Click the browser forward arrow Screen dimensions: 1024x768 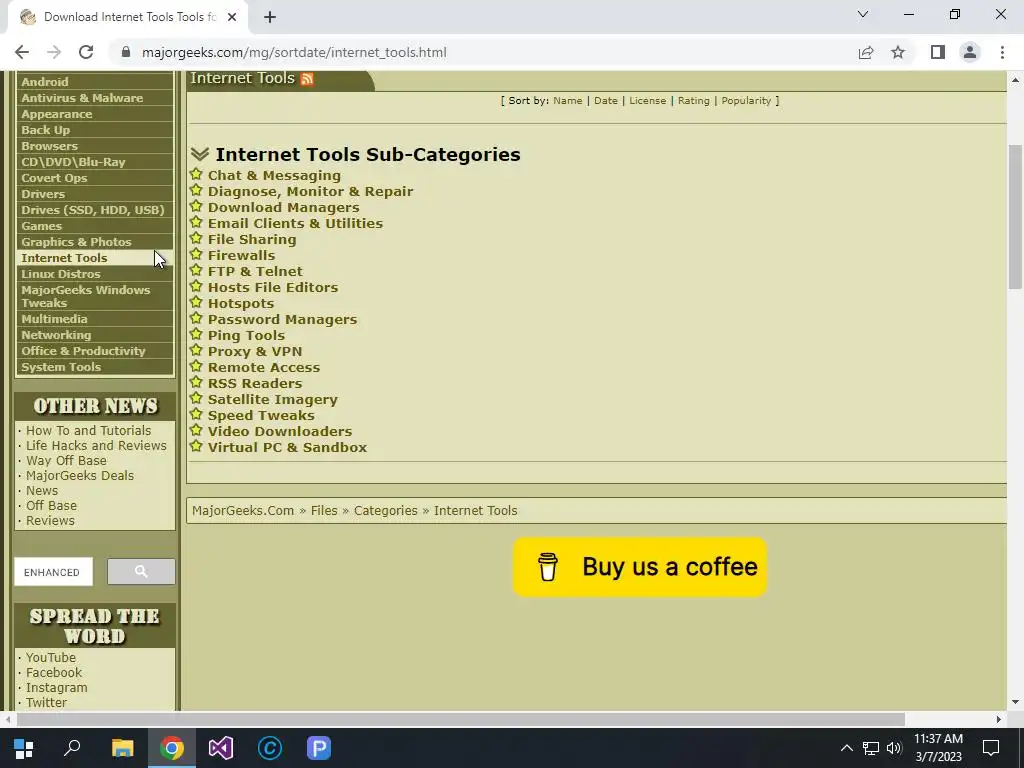pos(54,52)
